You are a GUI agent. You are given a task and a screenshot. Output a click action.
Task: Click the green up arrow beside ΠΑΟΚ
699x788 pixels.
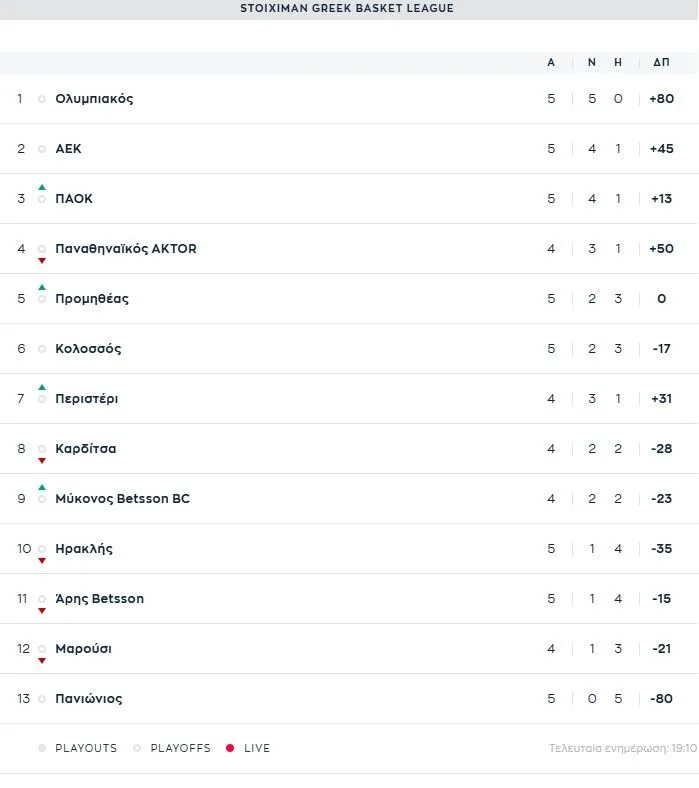[x=42, y=188]
